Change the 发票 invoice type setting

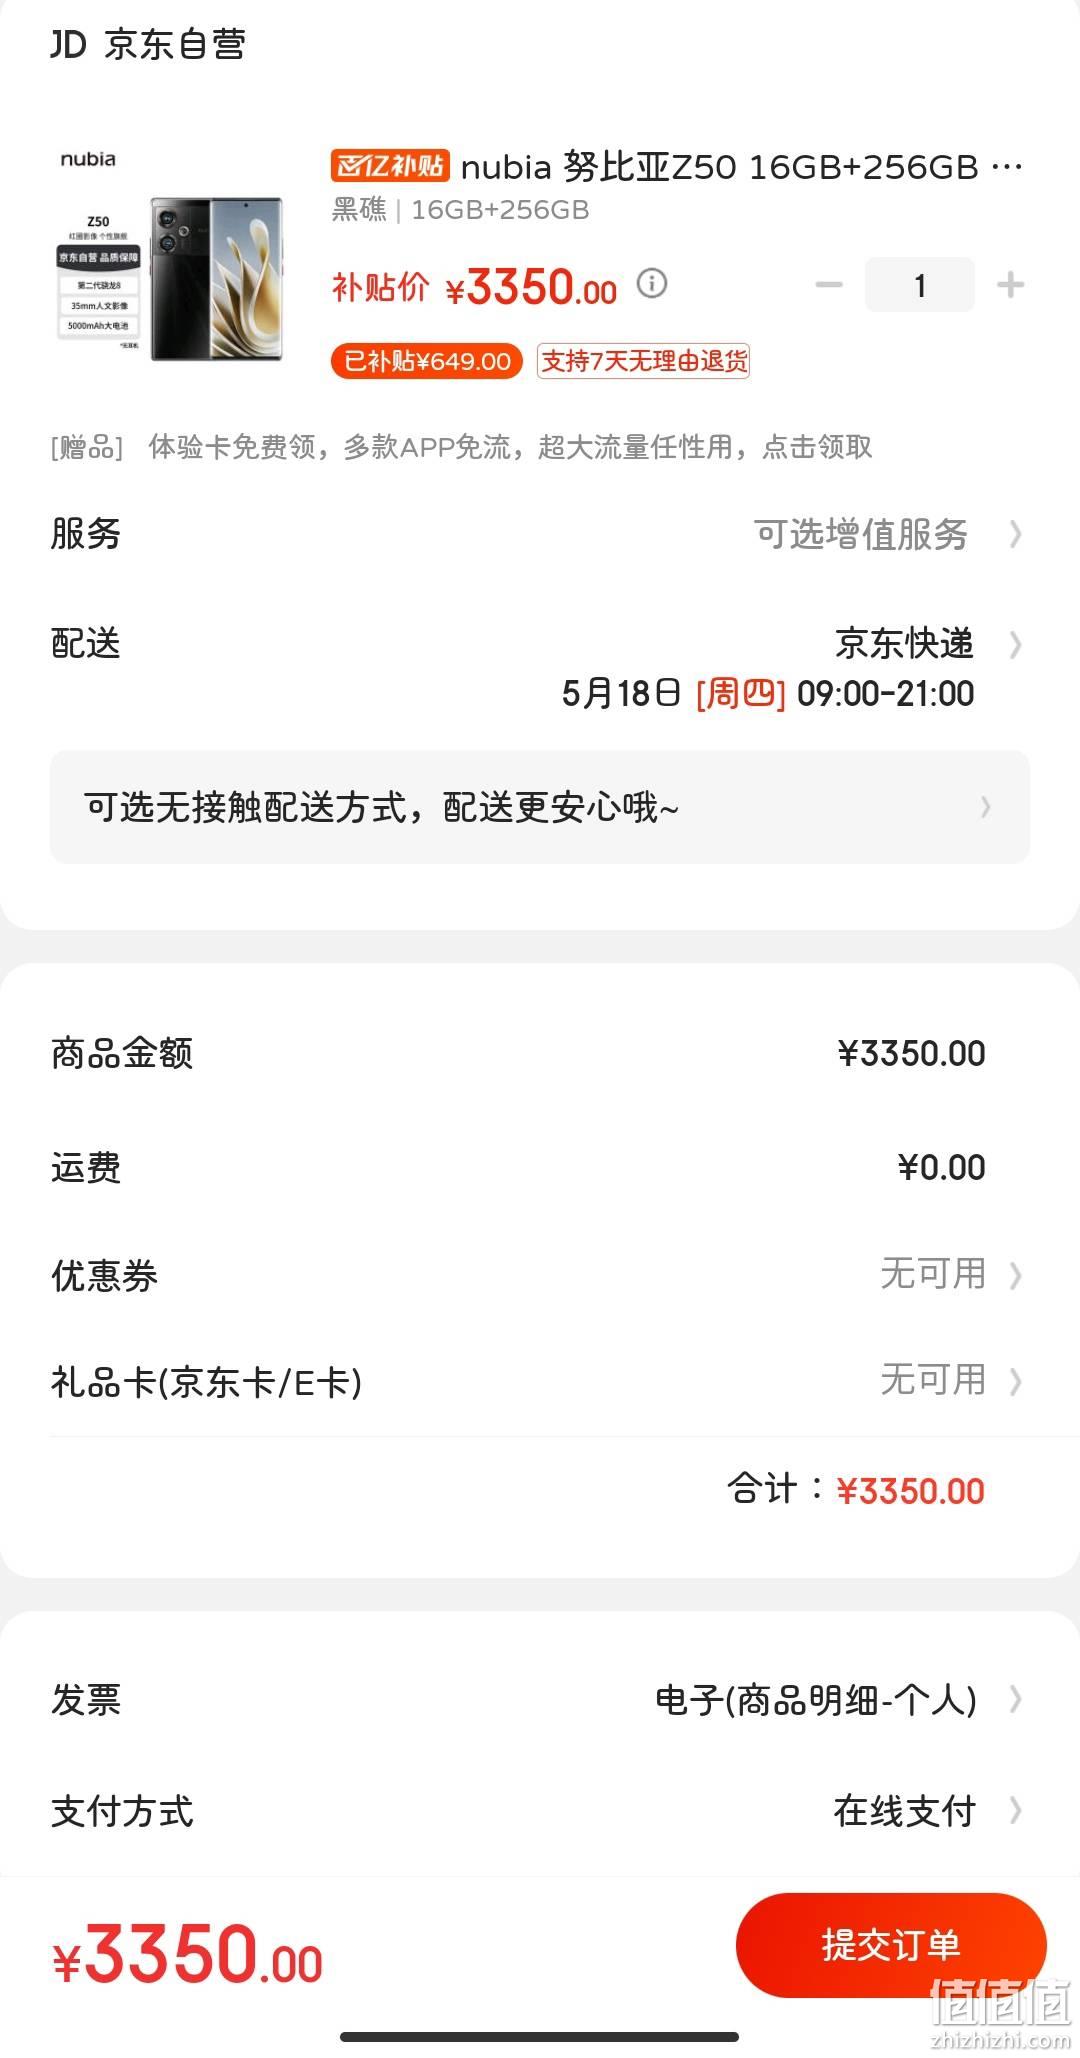pyautogui.click(x=540, y=1699)
